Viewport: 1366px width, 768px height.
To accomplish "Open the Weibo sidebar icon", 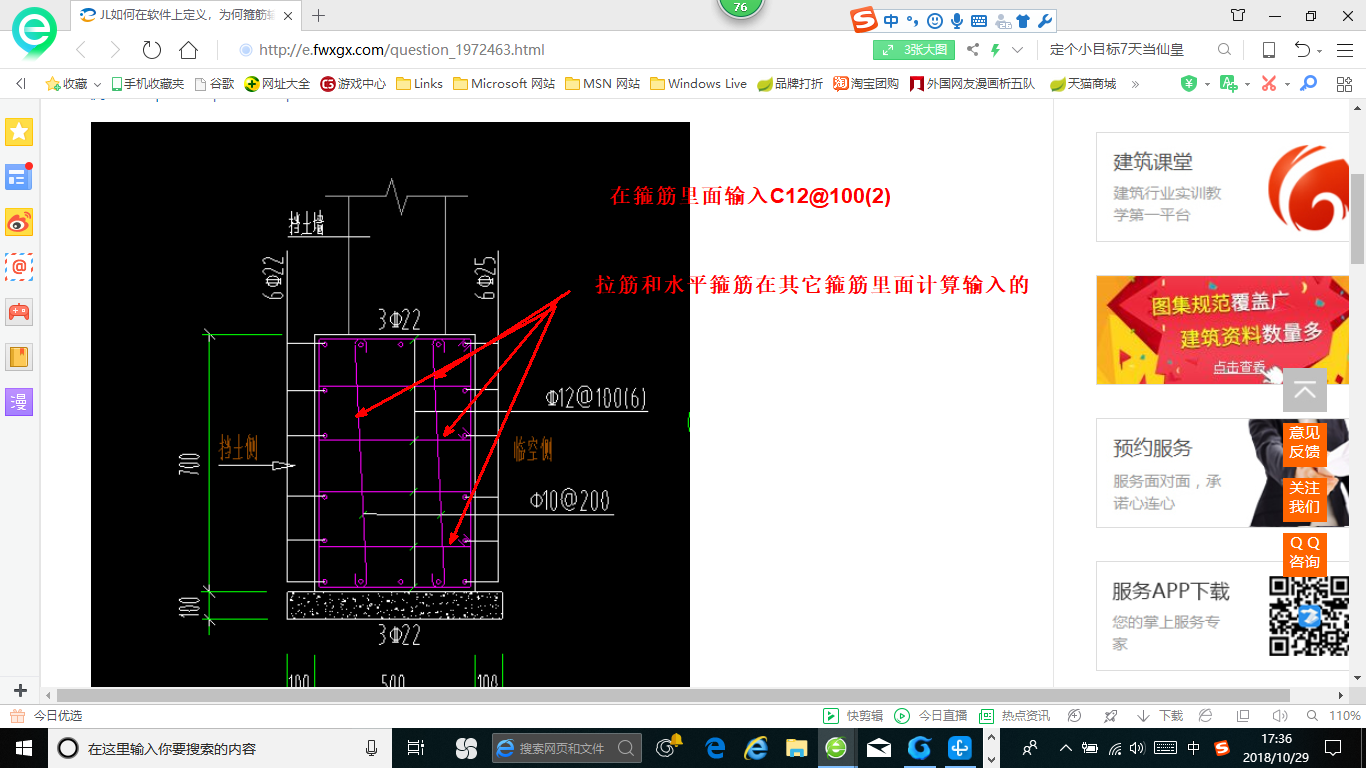I will point(19,222).
